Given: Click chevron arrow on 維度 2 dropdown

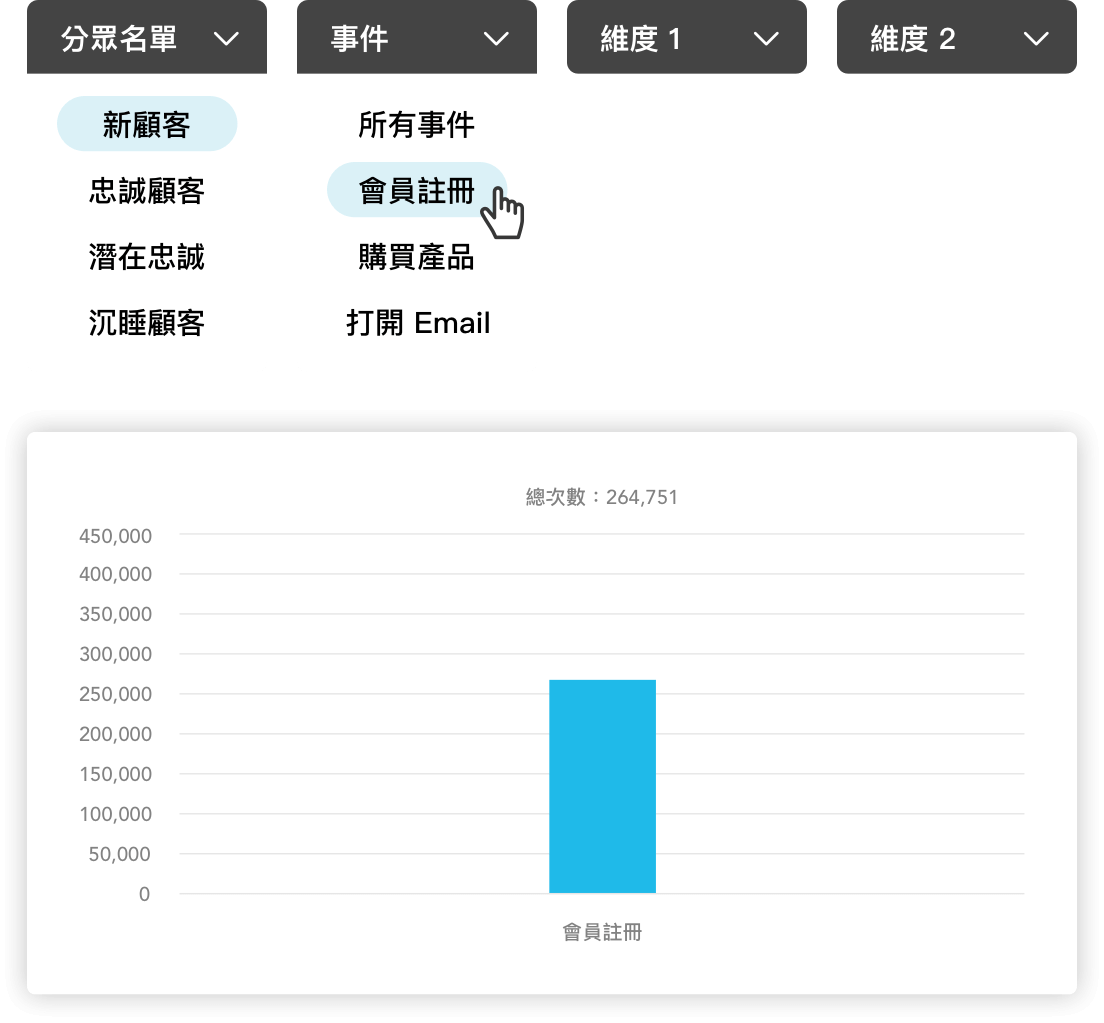Looking at the screenshot, I should pos(1036,39).
